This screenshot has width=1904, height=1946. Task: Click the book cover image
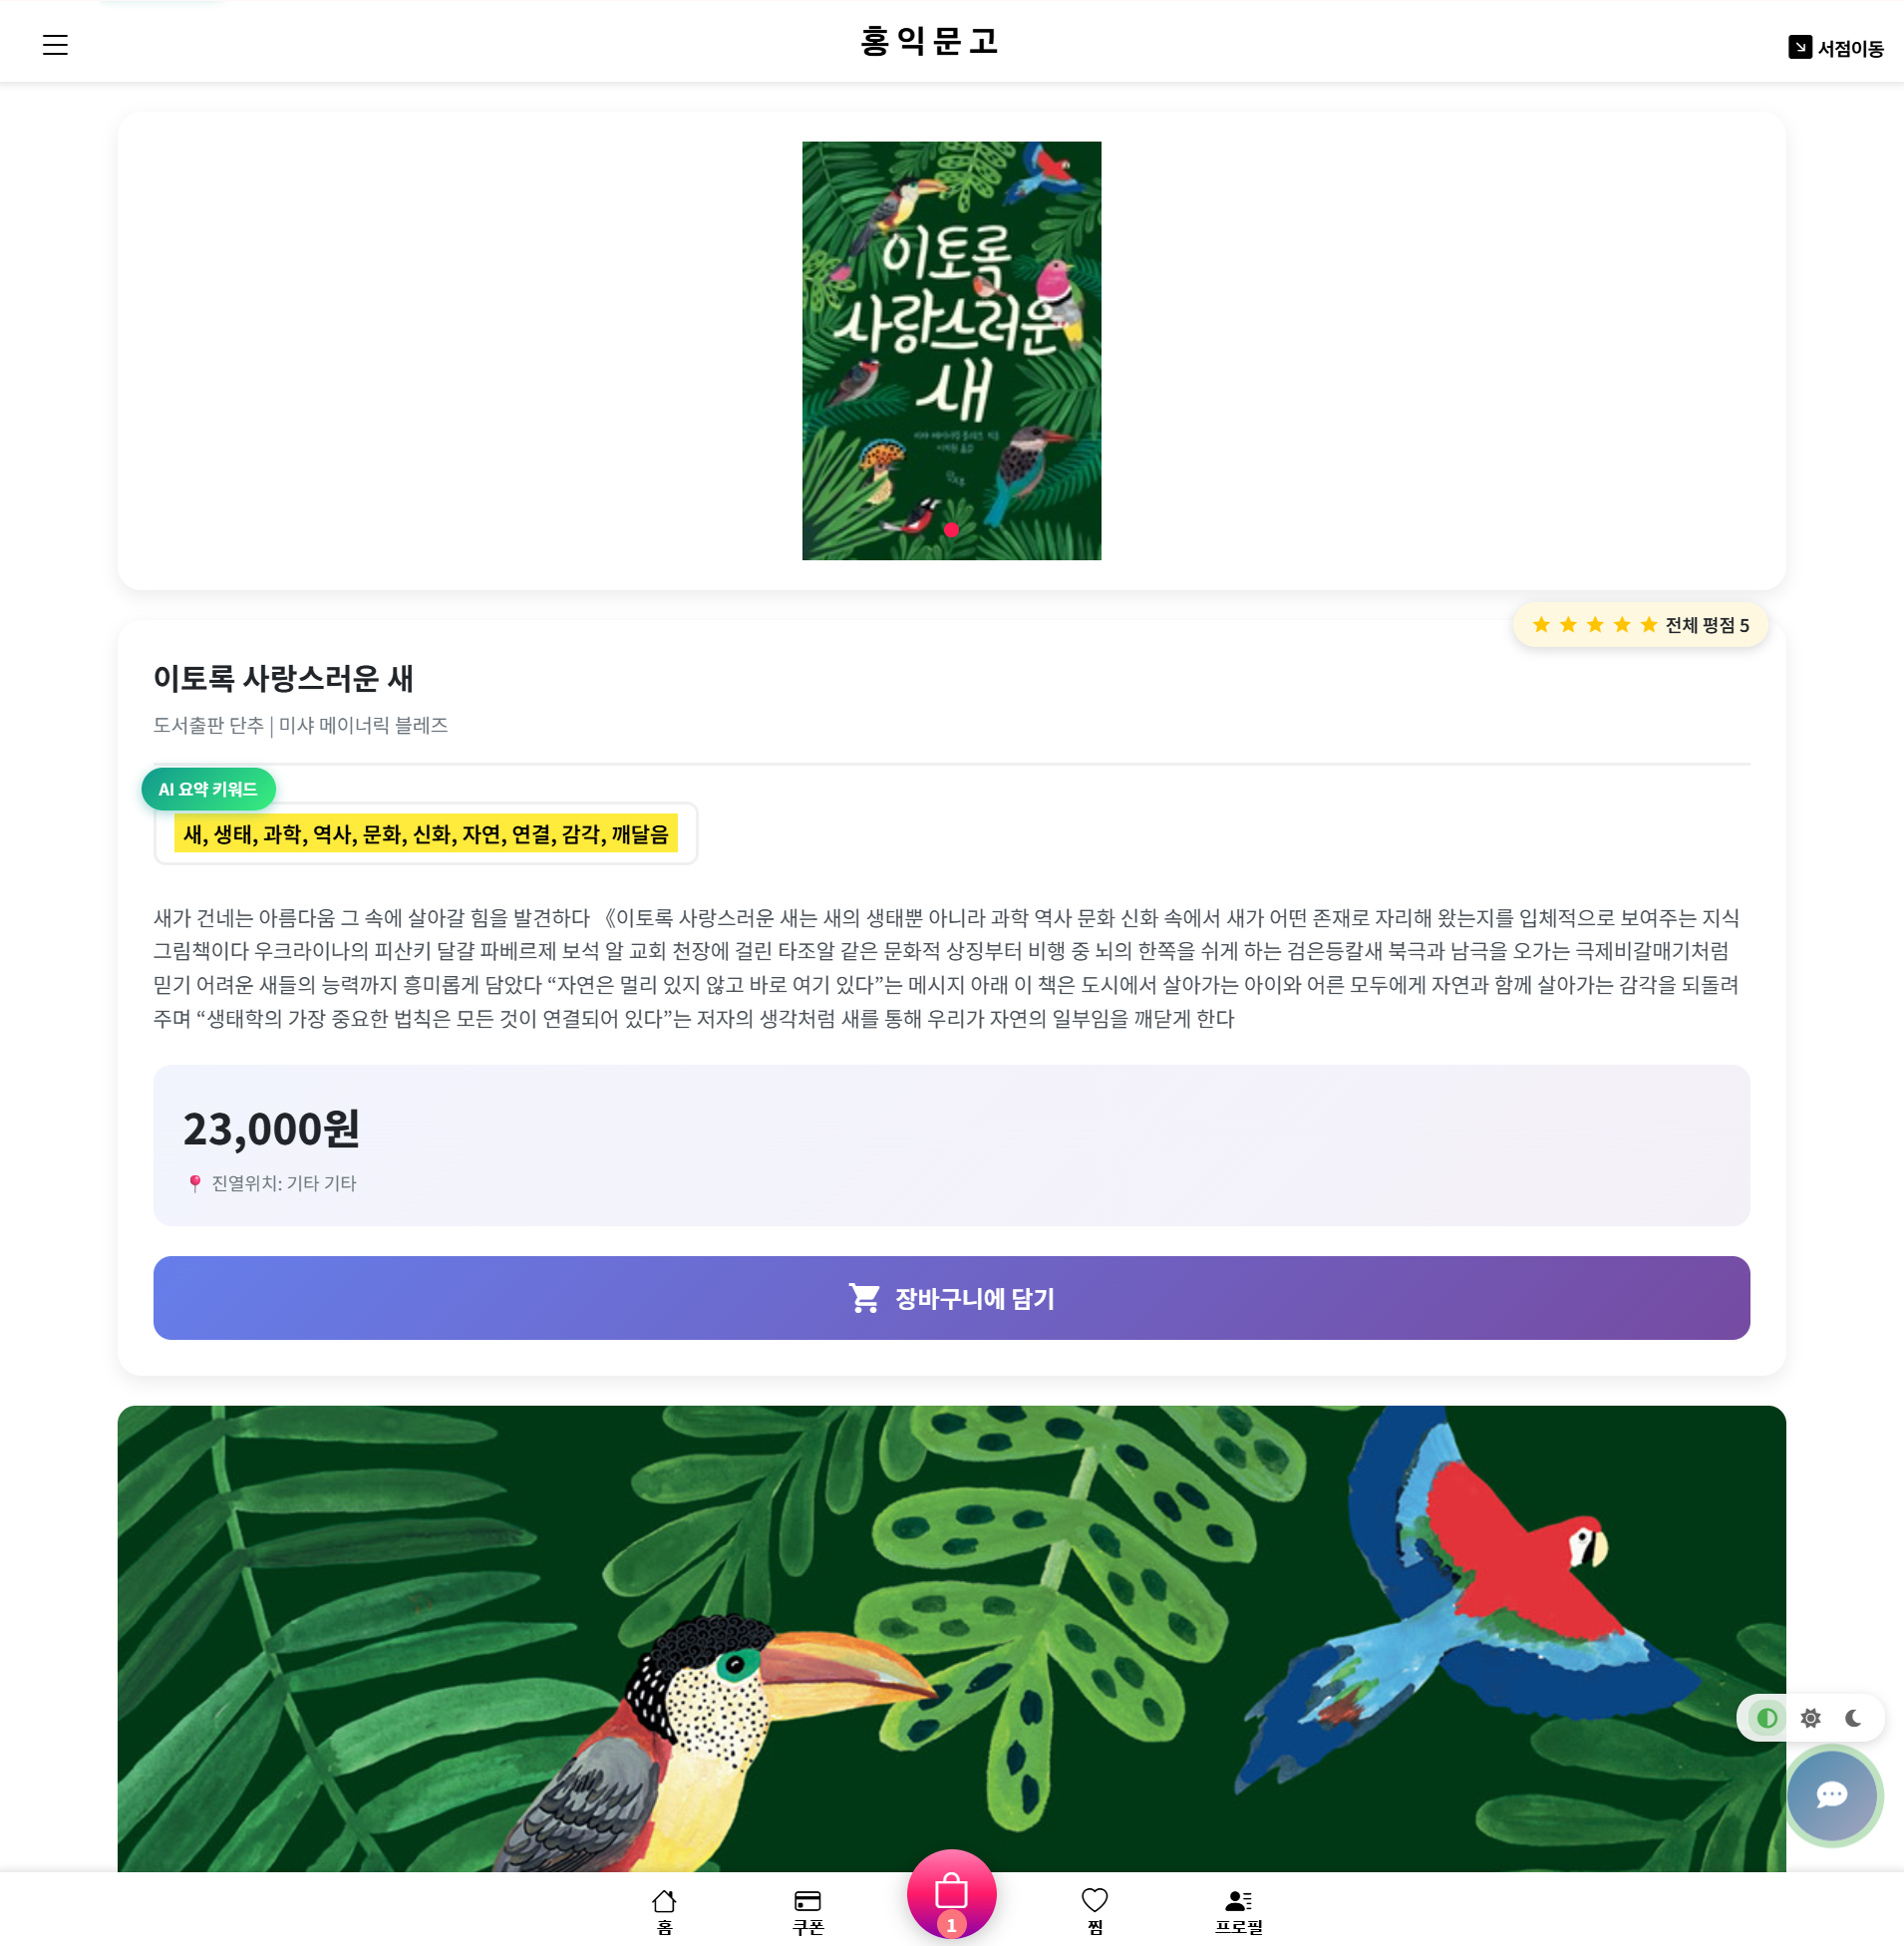tap(951, 350)
